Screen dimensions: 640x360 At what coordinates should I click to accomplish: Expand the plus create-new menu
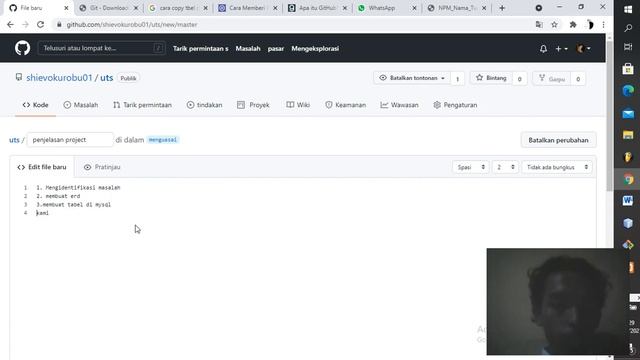562,49
